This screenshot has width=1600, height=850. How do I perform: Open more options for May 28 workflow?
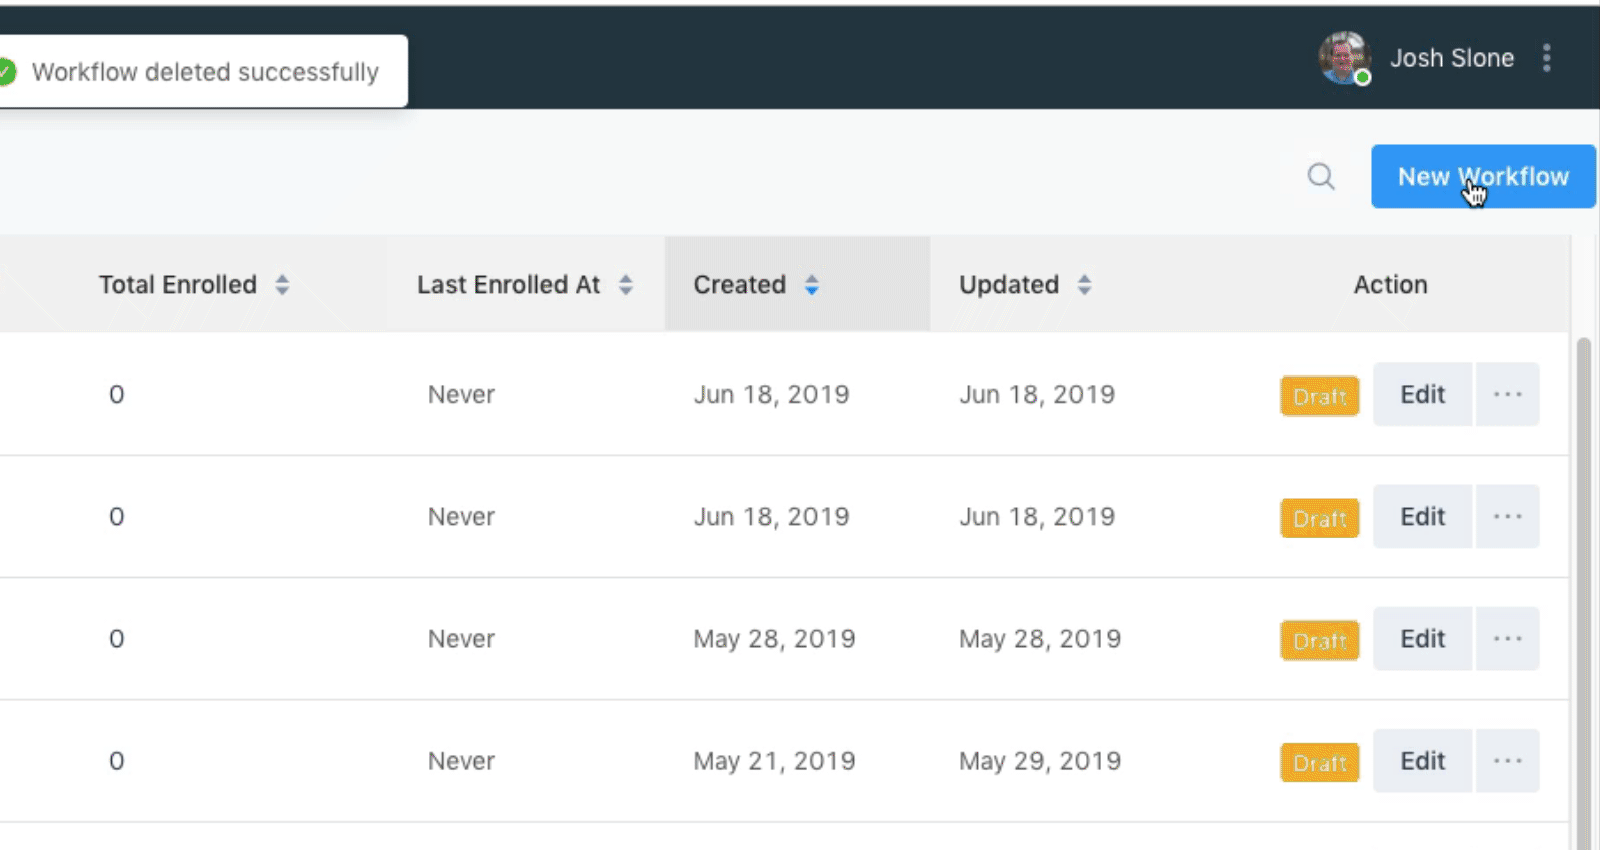click(1507, 639)
